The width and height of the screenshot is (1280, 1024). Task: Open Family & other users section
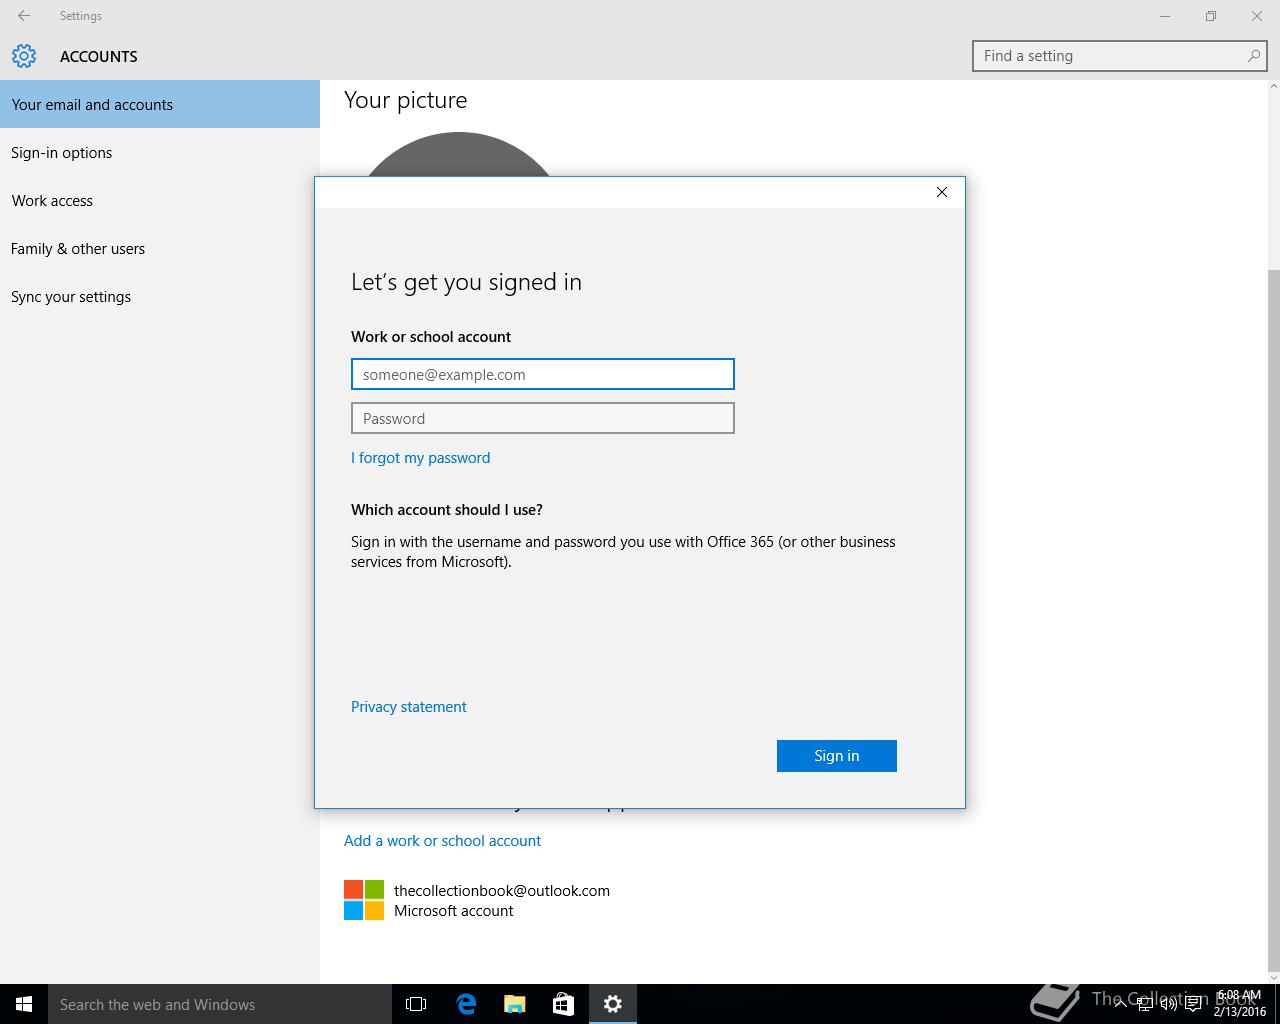[x=160, y=248]
